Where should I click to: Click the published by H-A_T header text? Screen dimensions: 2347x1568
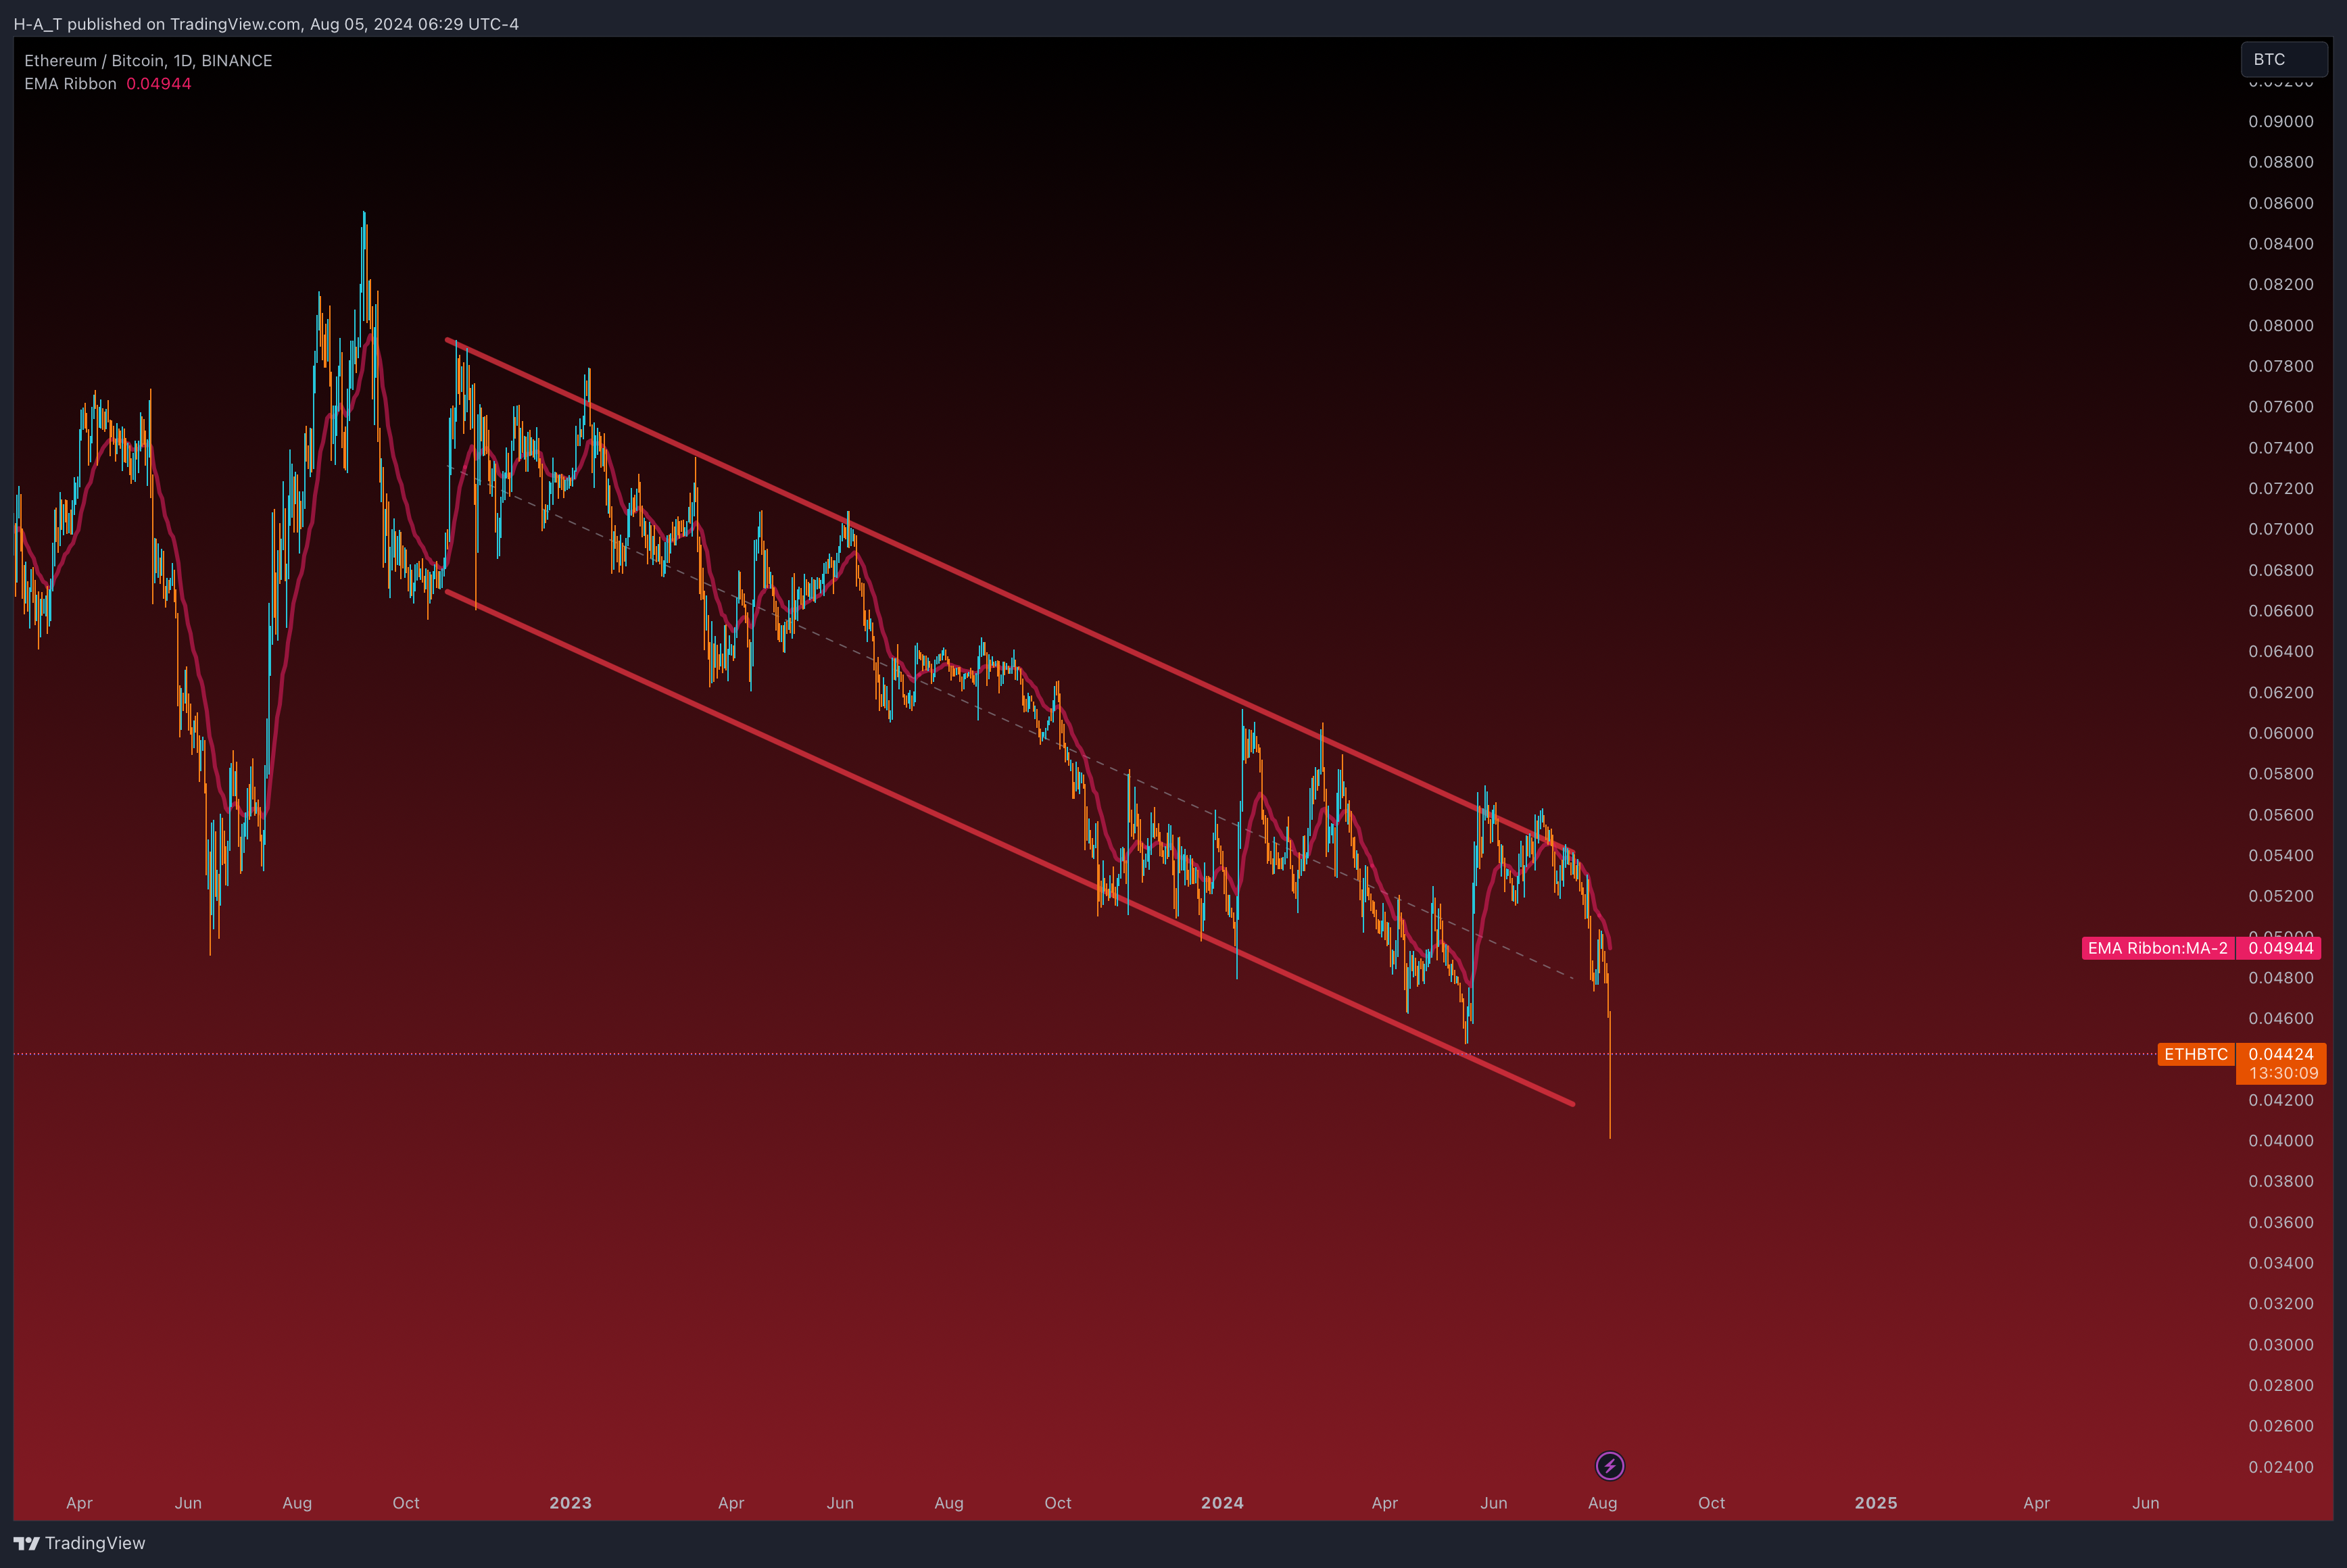(x=266, y=24)
